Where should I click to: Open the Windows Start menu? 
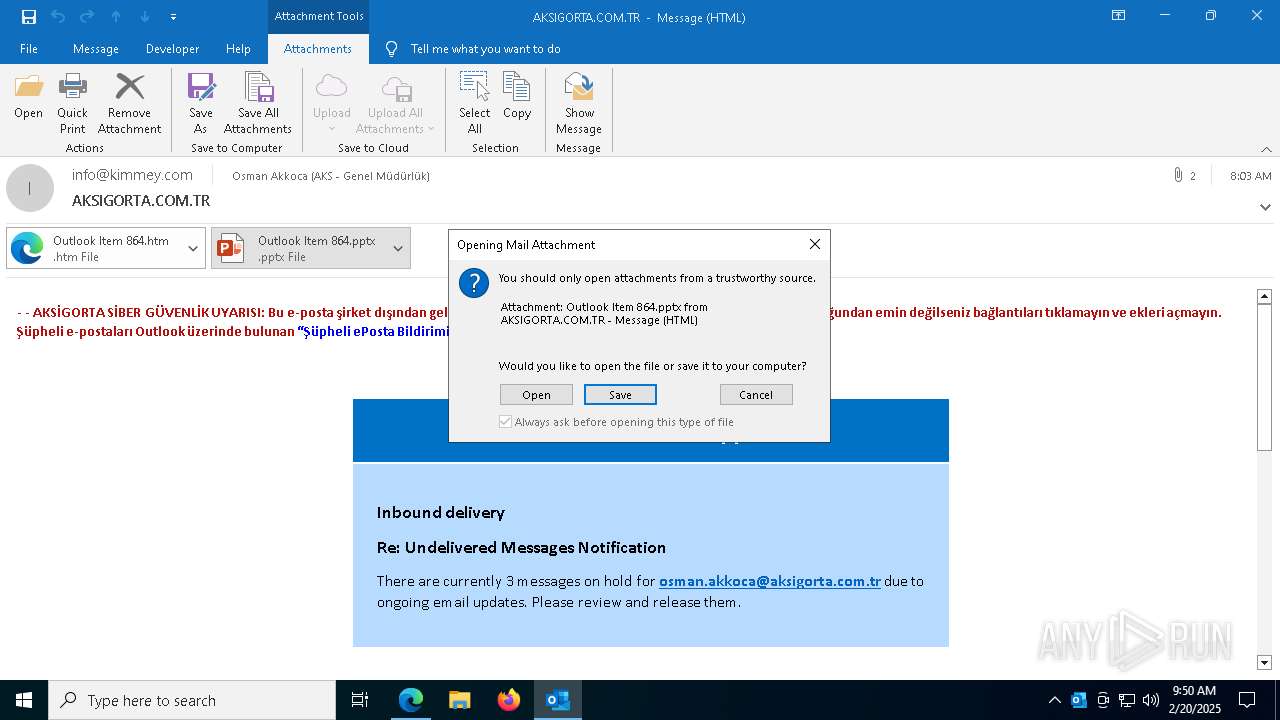[24, 700]
